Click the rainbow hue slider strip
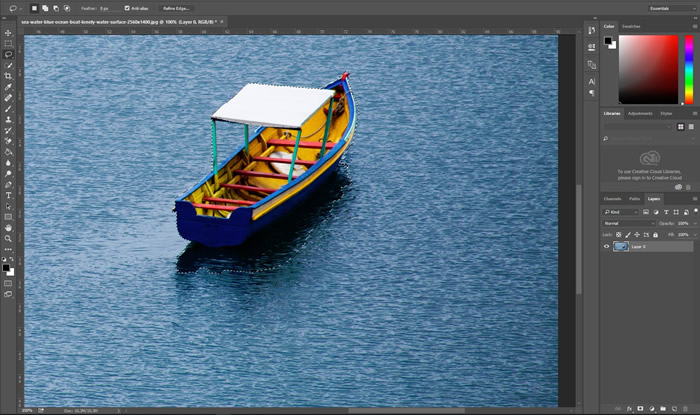This screenshot has width=700, height=415. click(x=689, y=70)
